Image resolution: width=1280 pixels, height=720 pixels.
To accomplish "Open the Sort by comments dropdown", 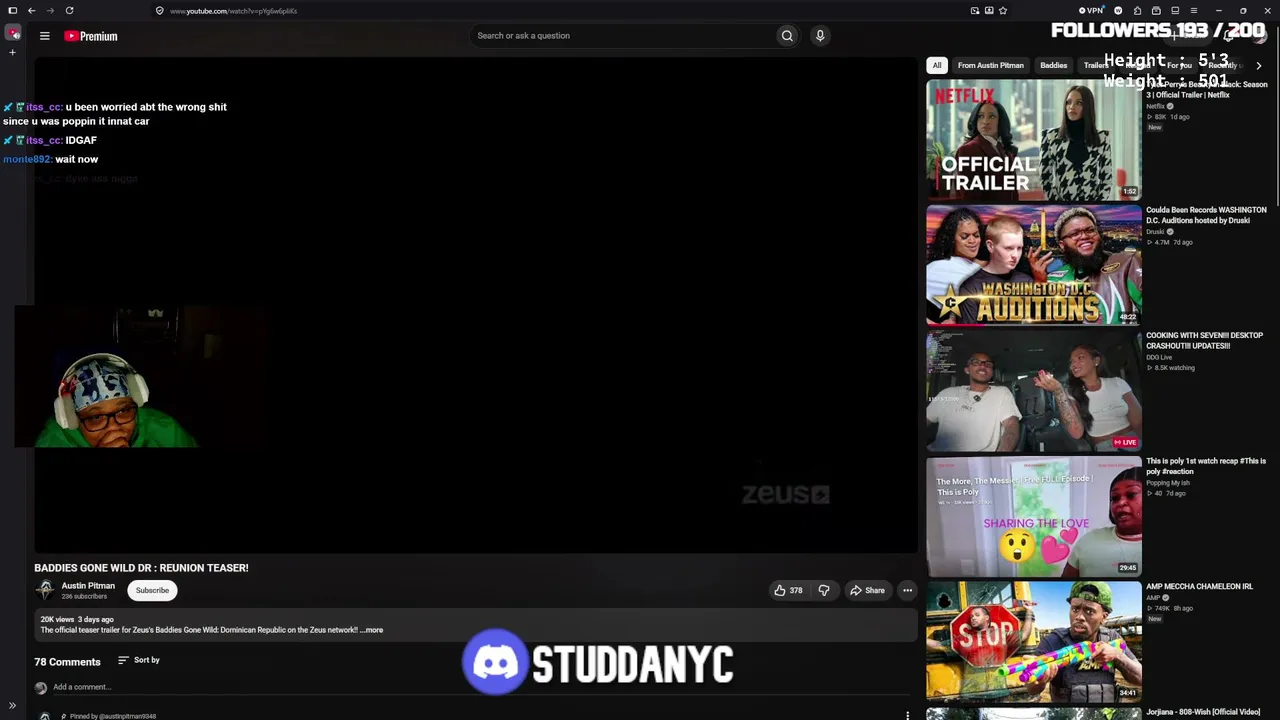I will pyautogui.click(x=139, y=660).
